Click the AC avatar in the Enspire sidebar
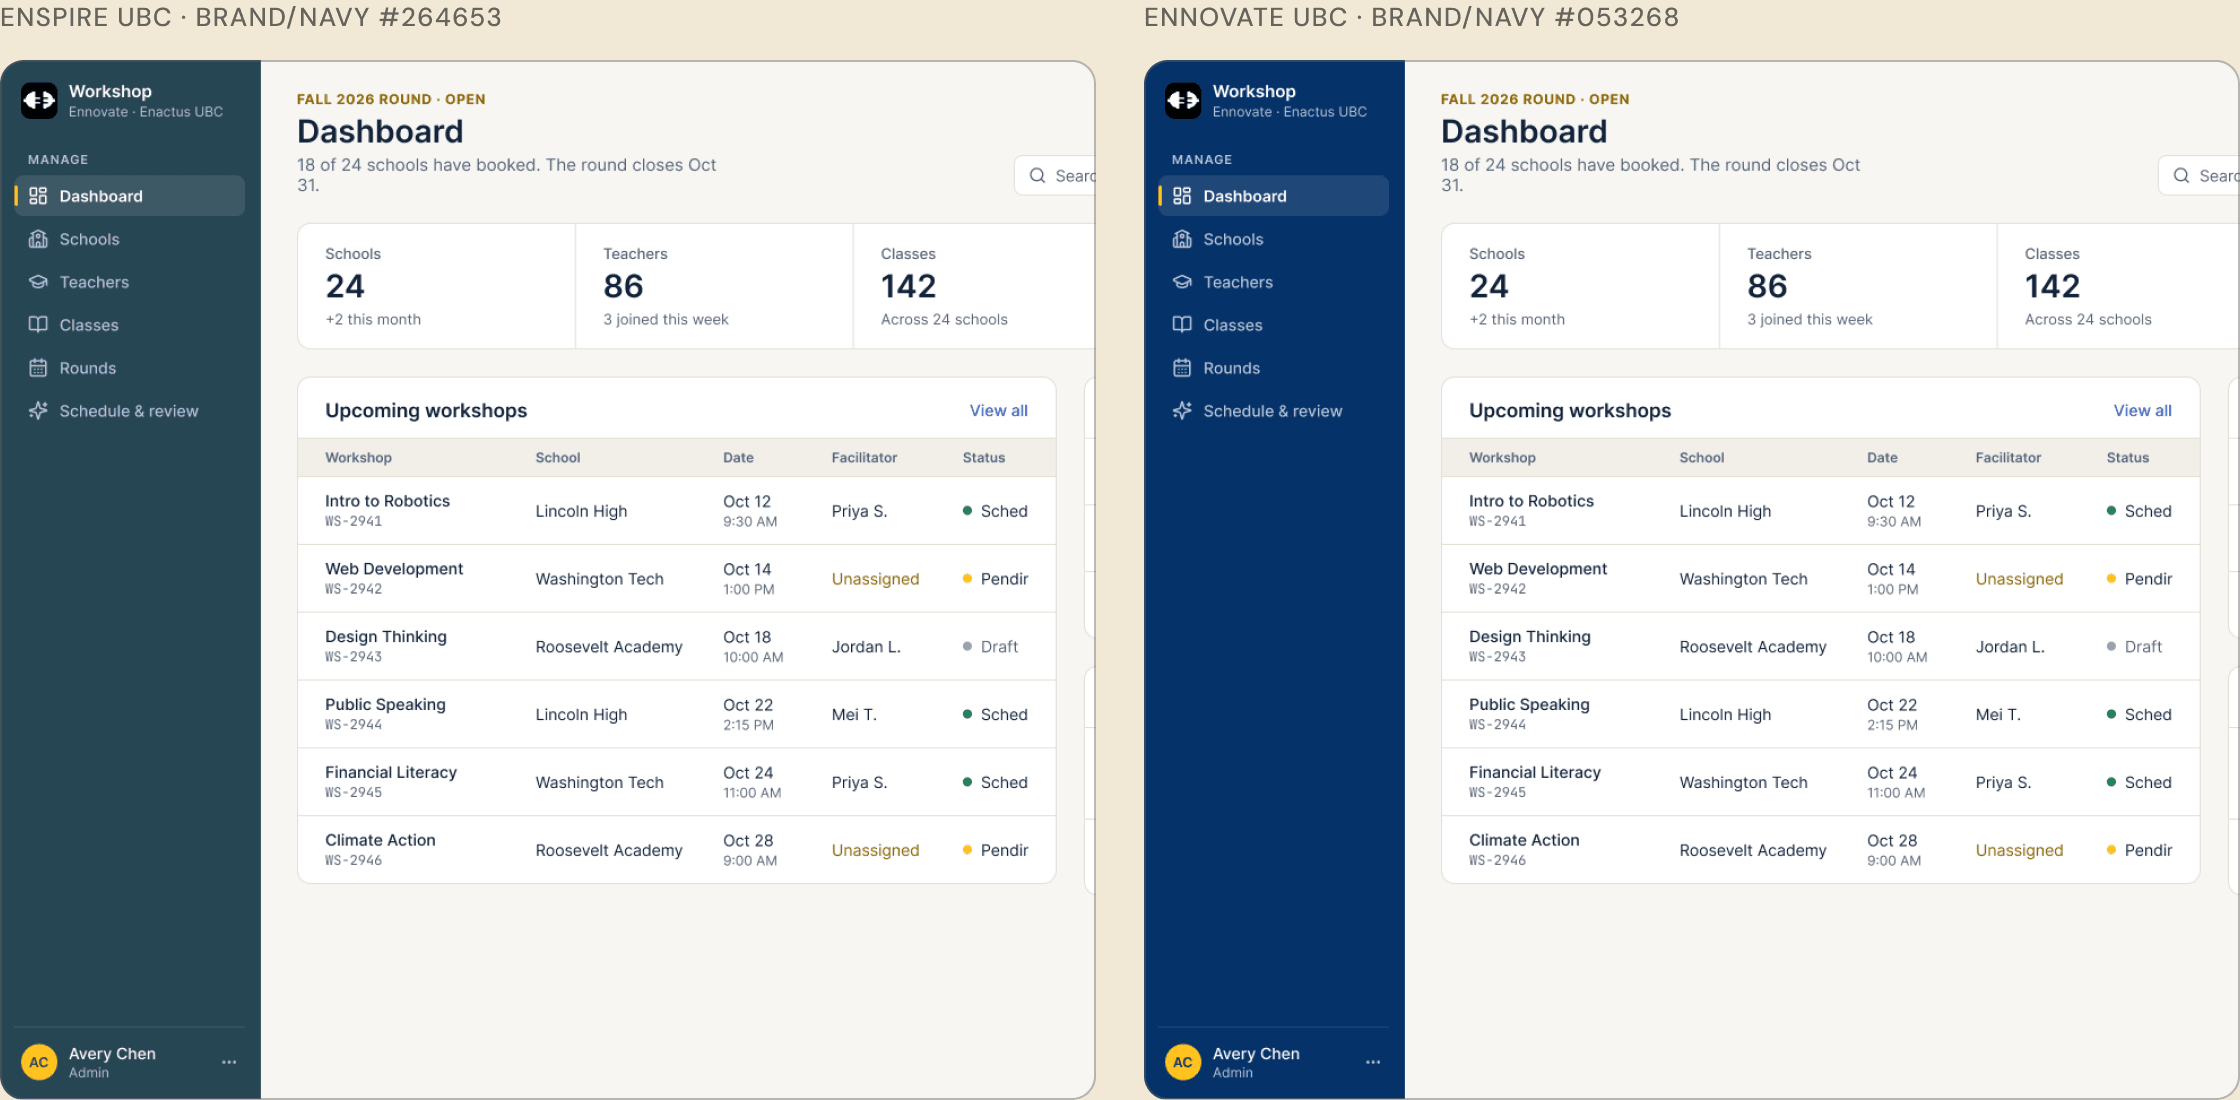This screenshot has height=1100, width=2240. pos(39,1062)
